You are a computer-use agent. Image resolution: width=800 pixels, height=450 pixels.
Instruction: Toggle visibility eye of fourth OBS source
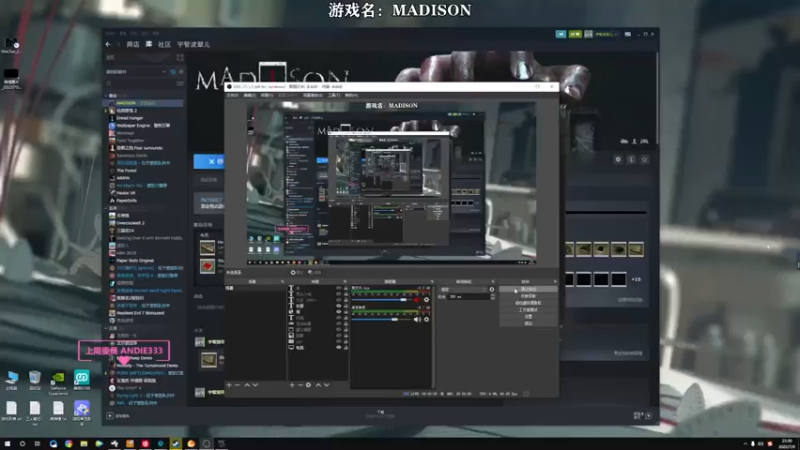coord(338,306)
